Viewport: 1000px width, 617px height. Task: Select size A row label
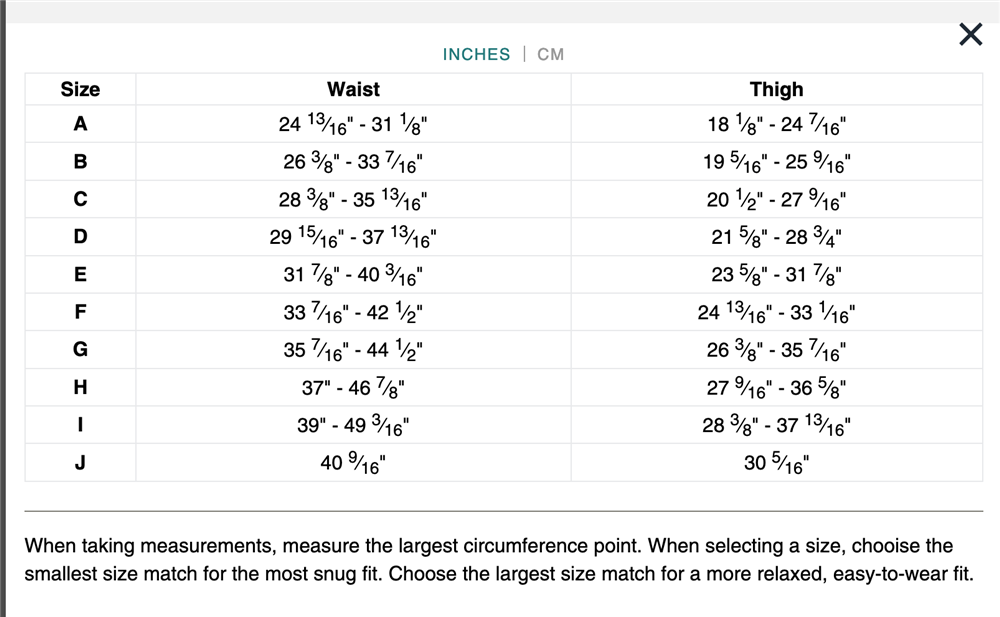[x=80, y=125]
